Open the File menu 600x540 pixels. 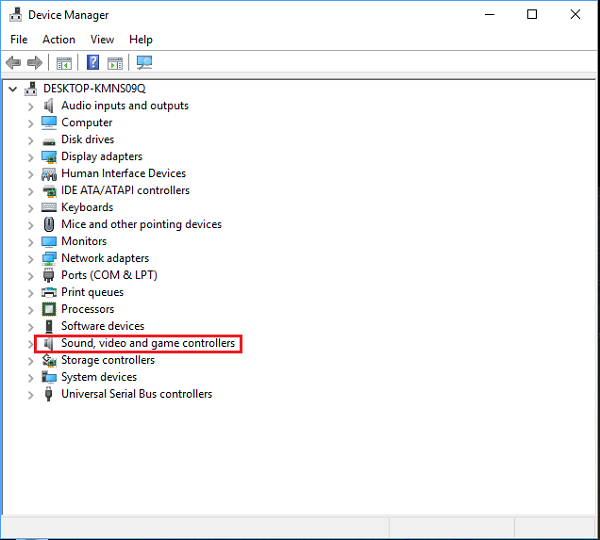(19, 39)
